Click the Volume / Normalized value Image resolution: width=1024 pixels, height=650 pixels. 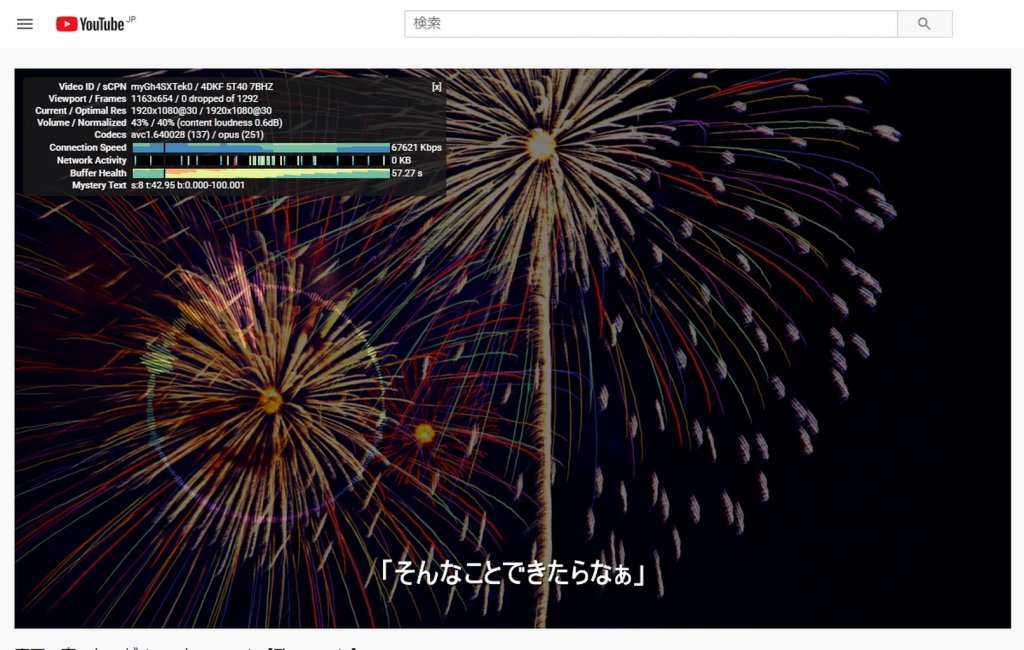click(x=206, y=123)
